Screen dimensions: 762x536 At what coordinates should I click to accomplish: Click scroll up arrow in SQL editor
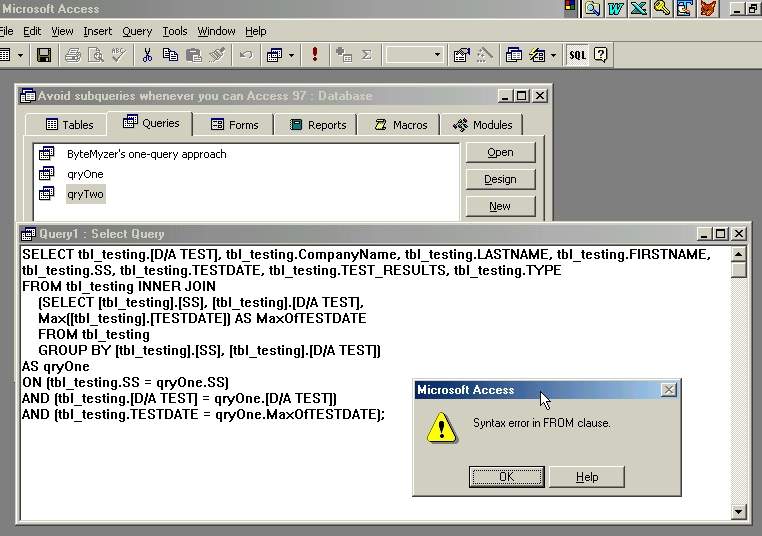(738, 254)
